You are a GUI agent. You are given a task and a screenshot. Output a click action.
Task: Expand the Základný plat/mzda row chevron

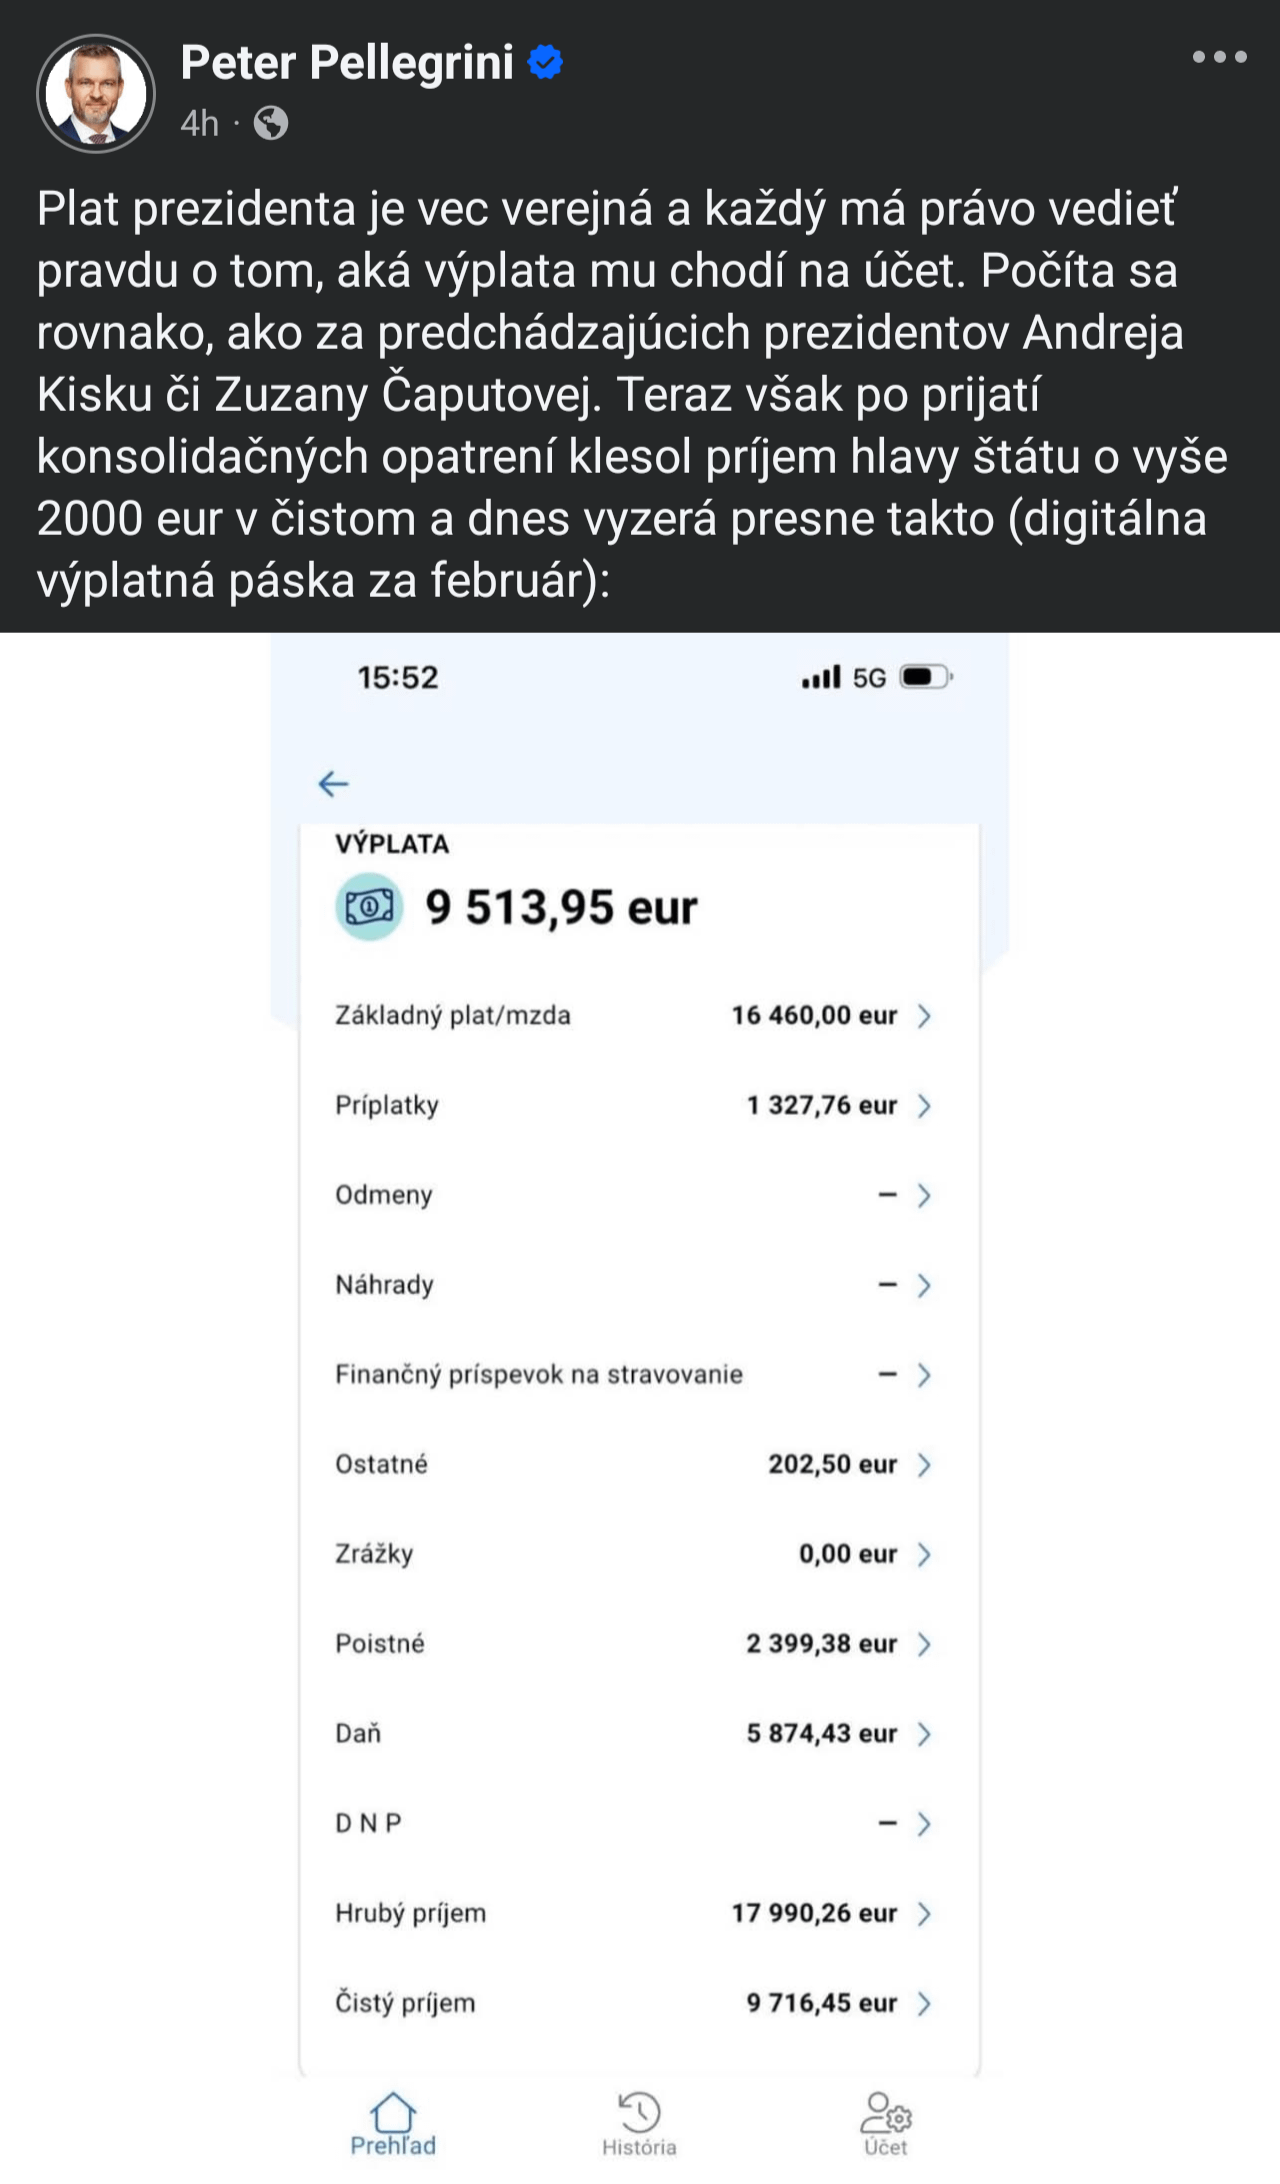tap(924, 1016)
